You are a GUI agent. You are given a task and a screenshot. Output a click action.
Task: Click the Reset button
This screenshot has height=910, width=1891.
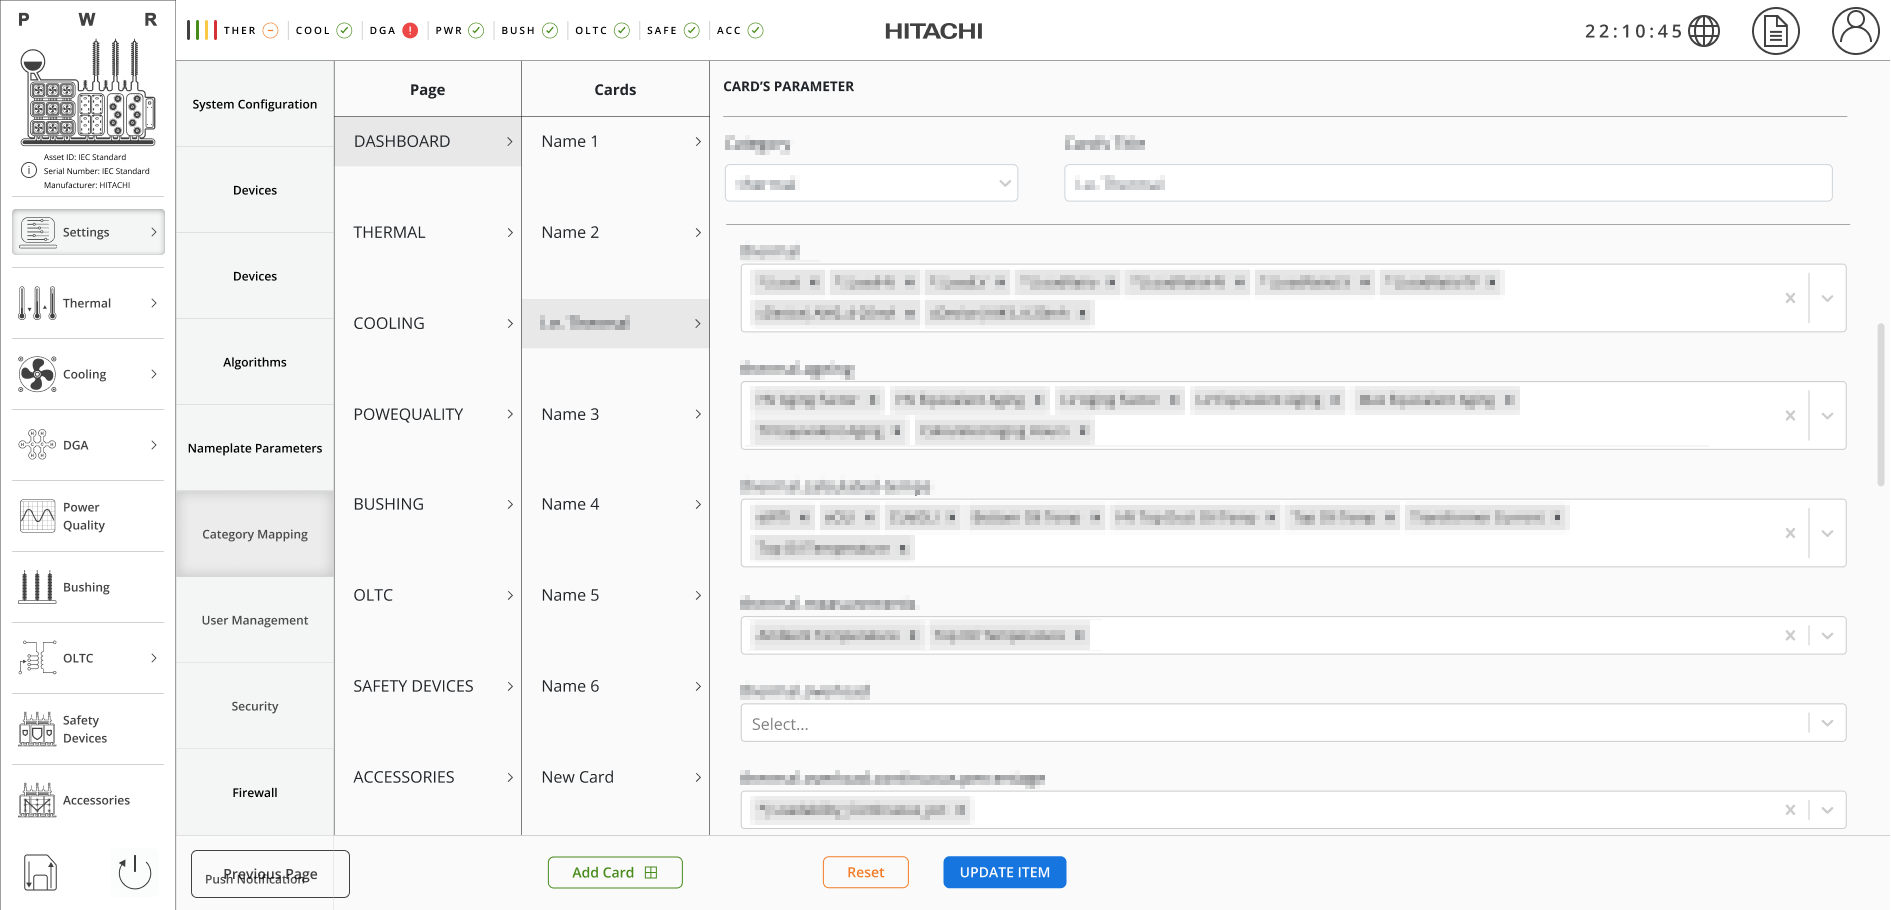(x=866, y=872)
